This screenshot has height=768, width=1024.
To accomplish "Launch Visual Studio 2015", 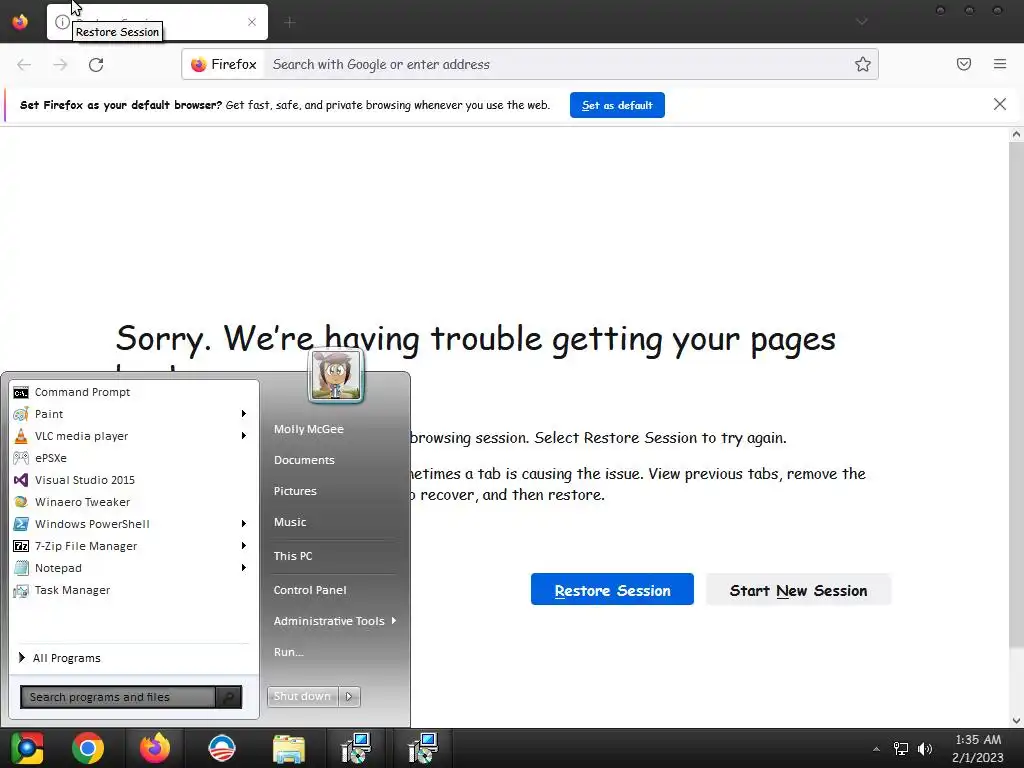I will point(131,480).
